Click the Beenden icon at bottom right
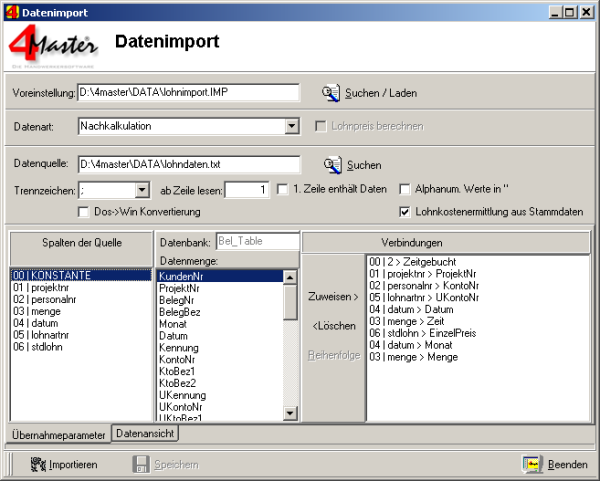600x481 pixels. pos(533,464)
